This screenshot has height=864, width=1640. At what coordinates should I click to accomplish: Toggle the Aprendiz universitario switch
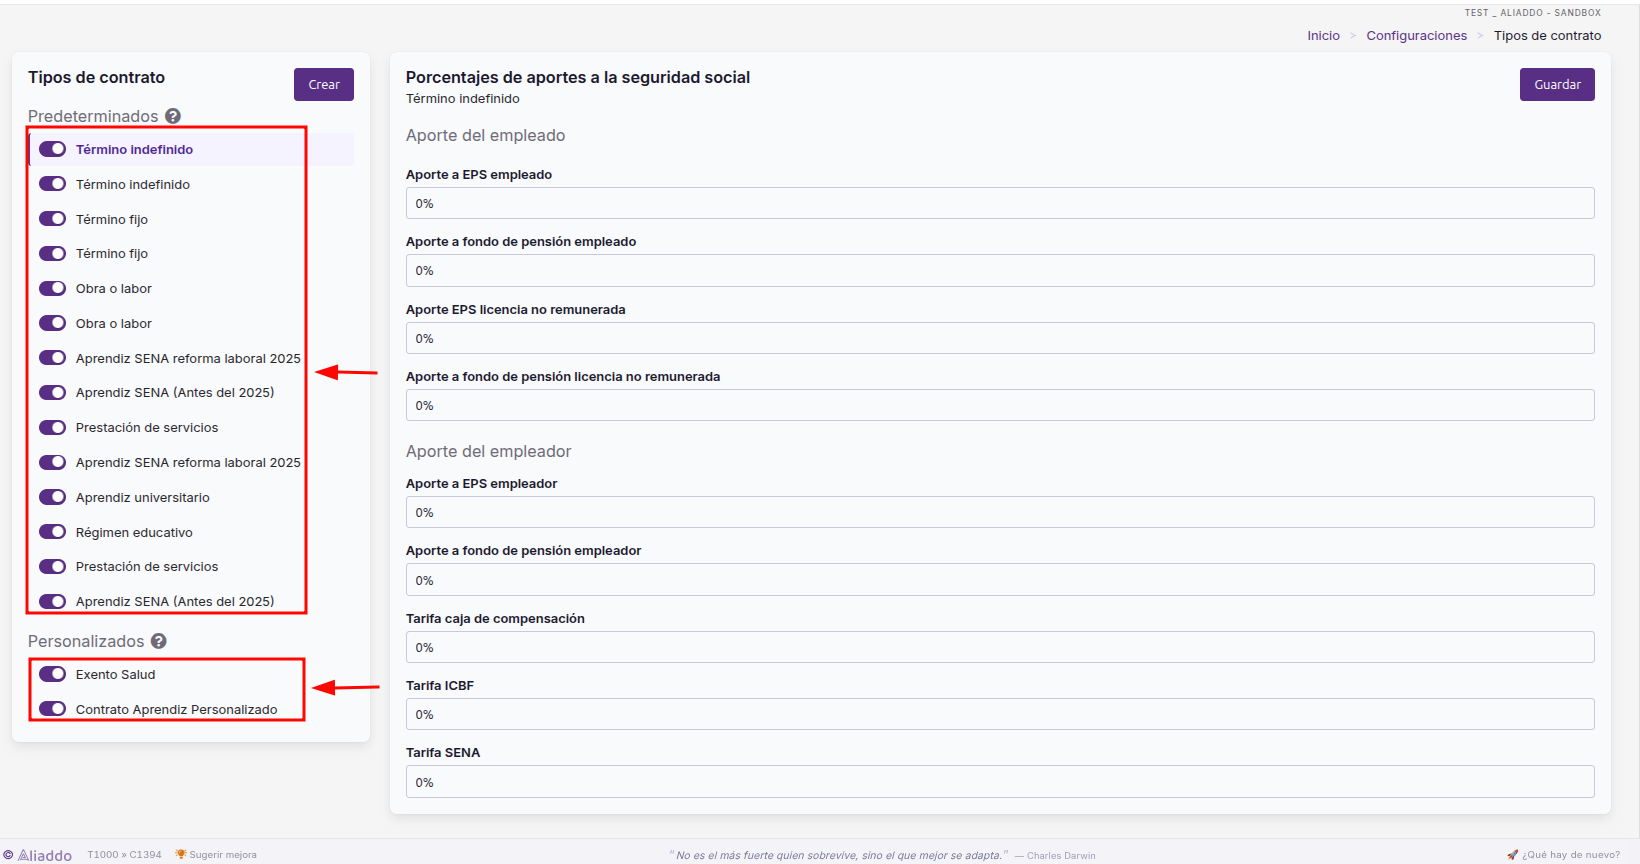(x=52, y=497)
